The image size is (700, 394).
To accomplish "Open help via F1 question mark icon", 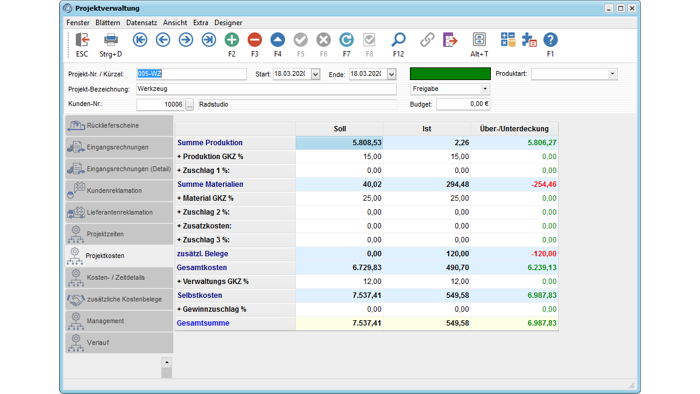I will [550, 40].
